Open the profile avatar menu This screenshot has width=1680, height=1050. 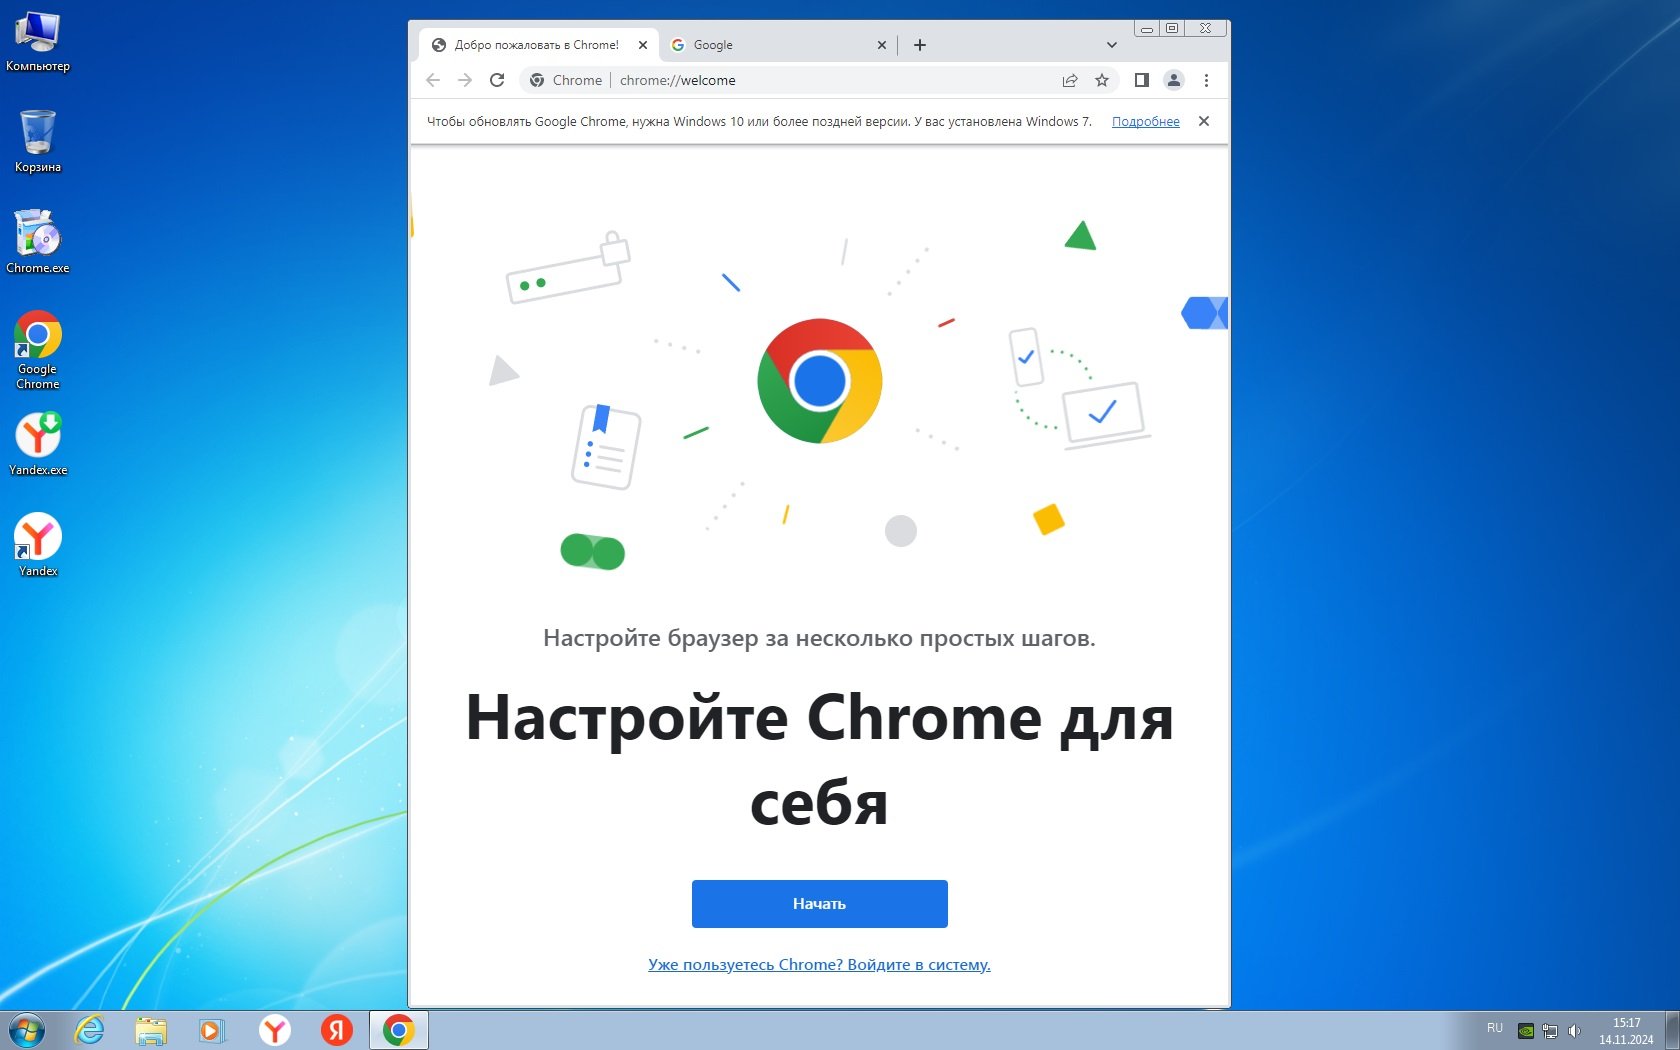1174,80
